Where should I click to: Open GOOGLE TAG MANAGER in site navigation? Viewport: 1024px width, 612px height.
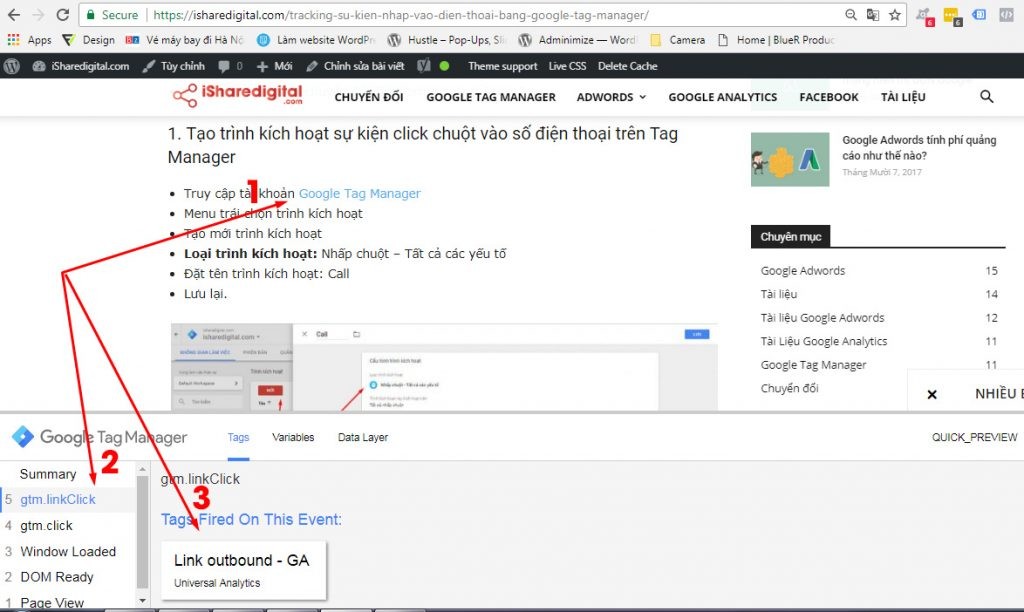pos(491,97)
